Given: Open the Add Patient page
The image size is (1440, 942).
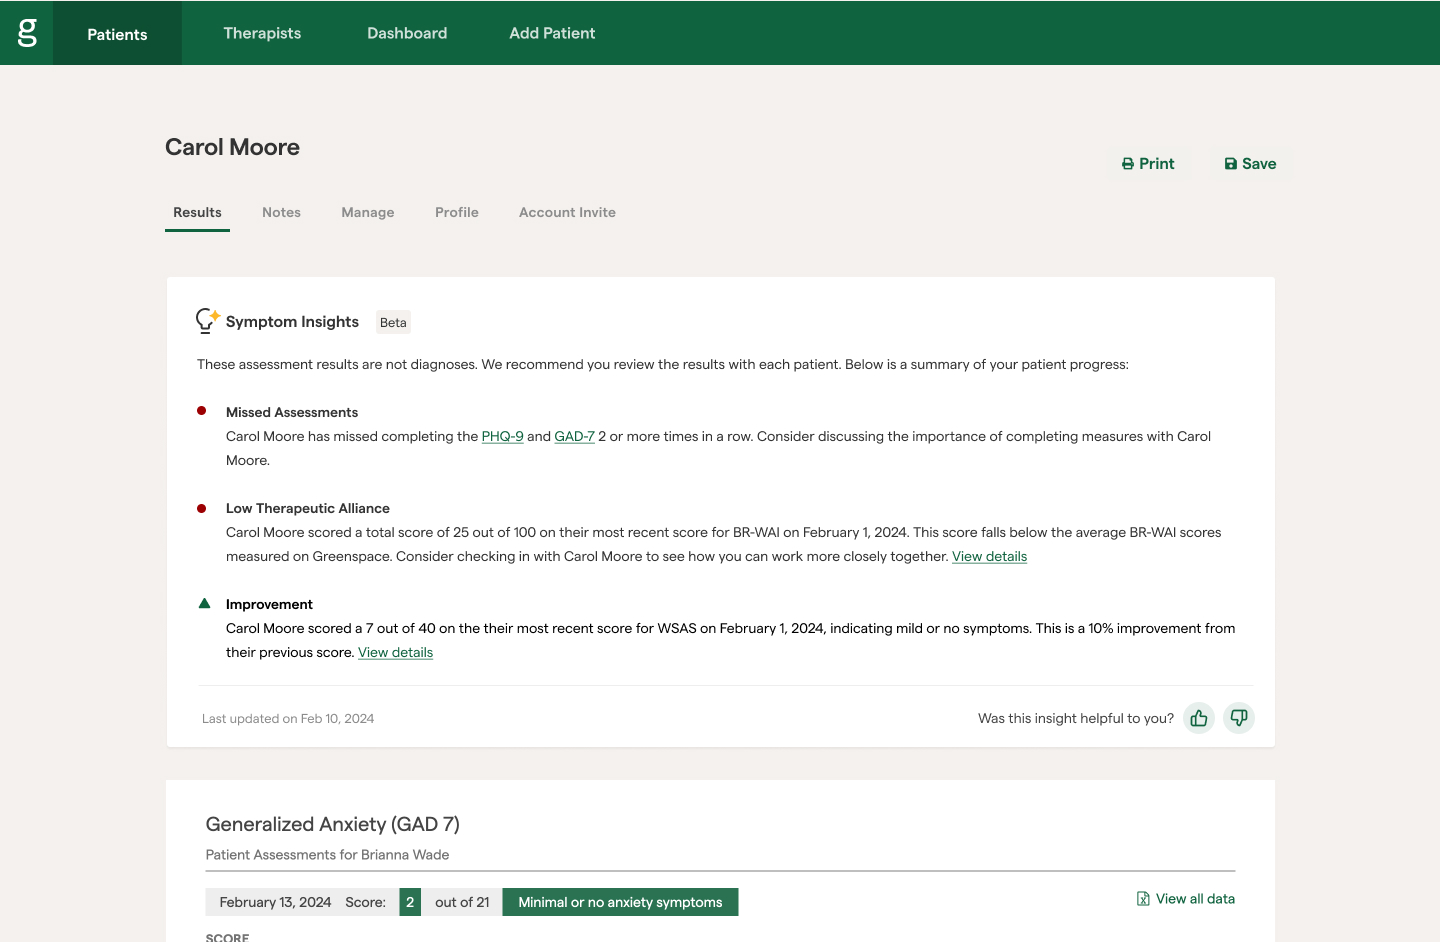Looking at the screenshot, I should click(552, 33).
